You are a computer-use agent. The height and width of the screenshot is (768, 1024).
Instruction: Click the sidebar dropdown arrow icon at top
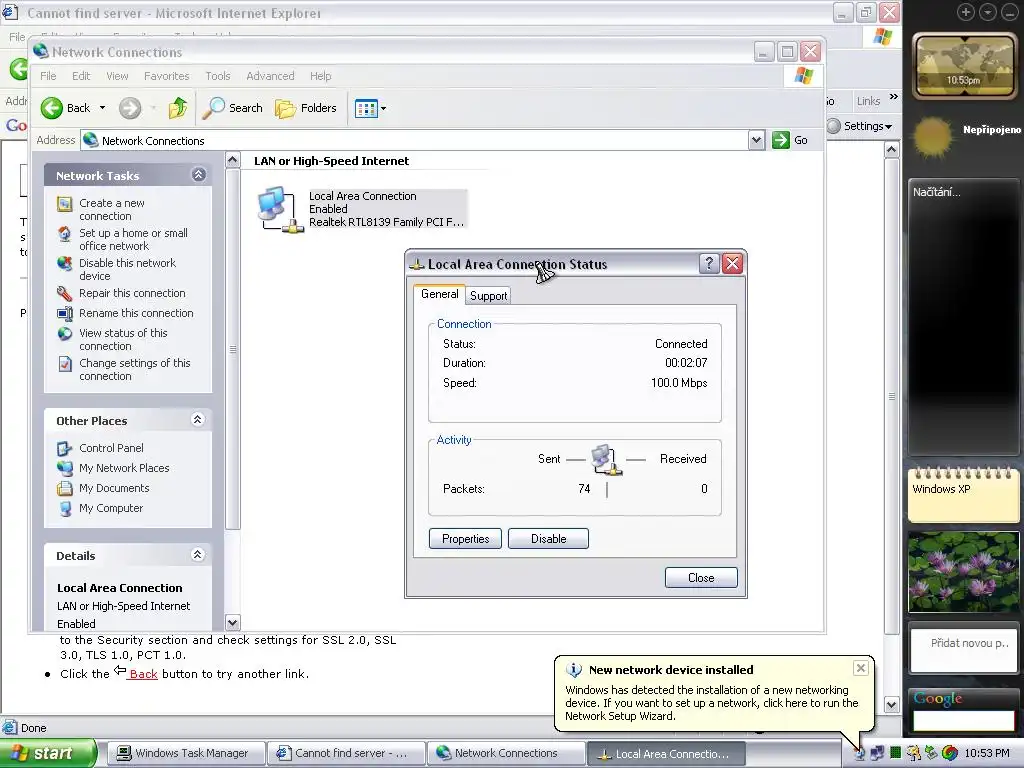point(988,12)
